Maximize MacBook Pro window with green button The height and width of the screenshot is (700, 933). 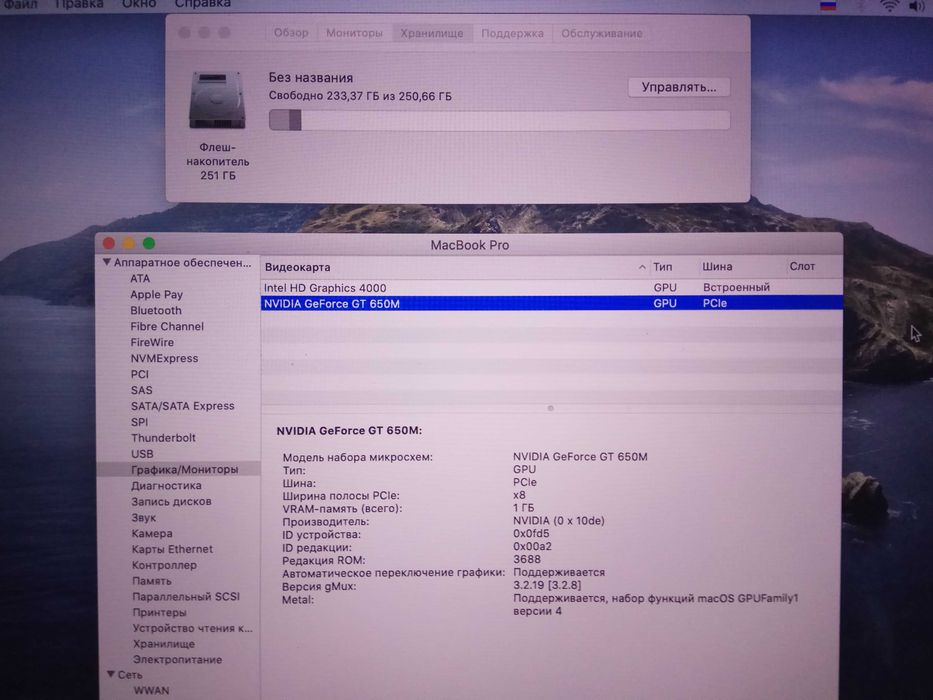pos(149,243)
